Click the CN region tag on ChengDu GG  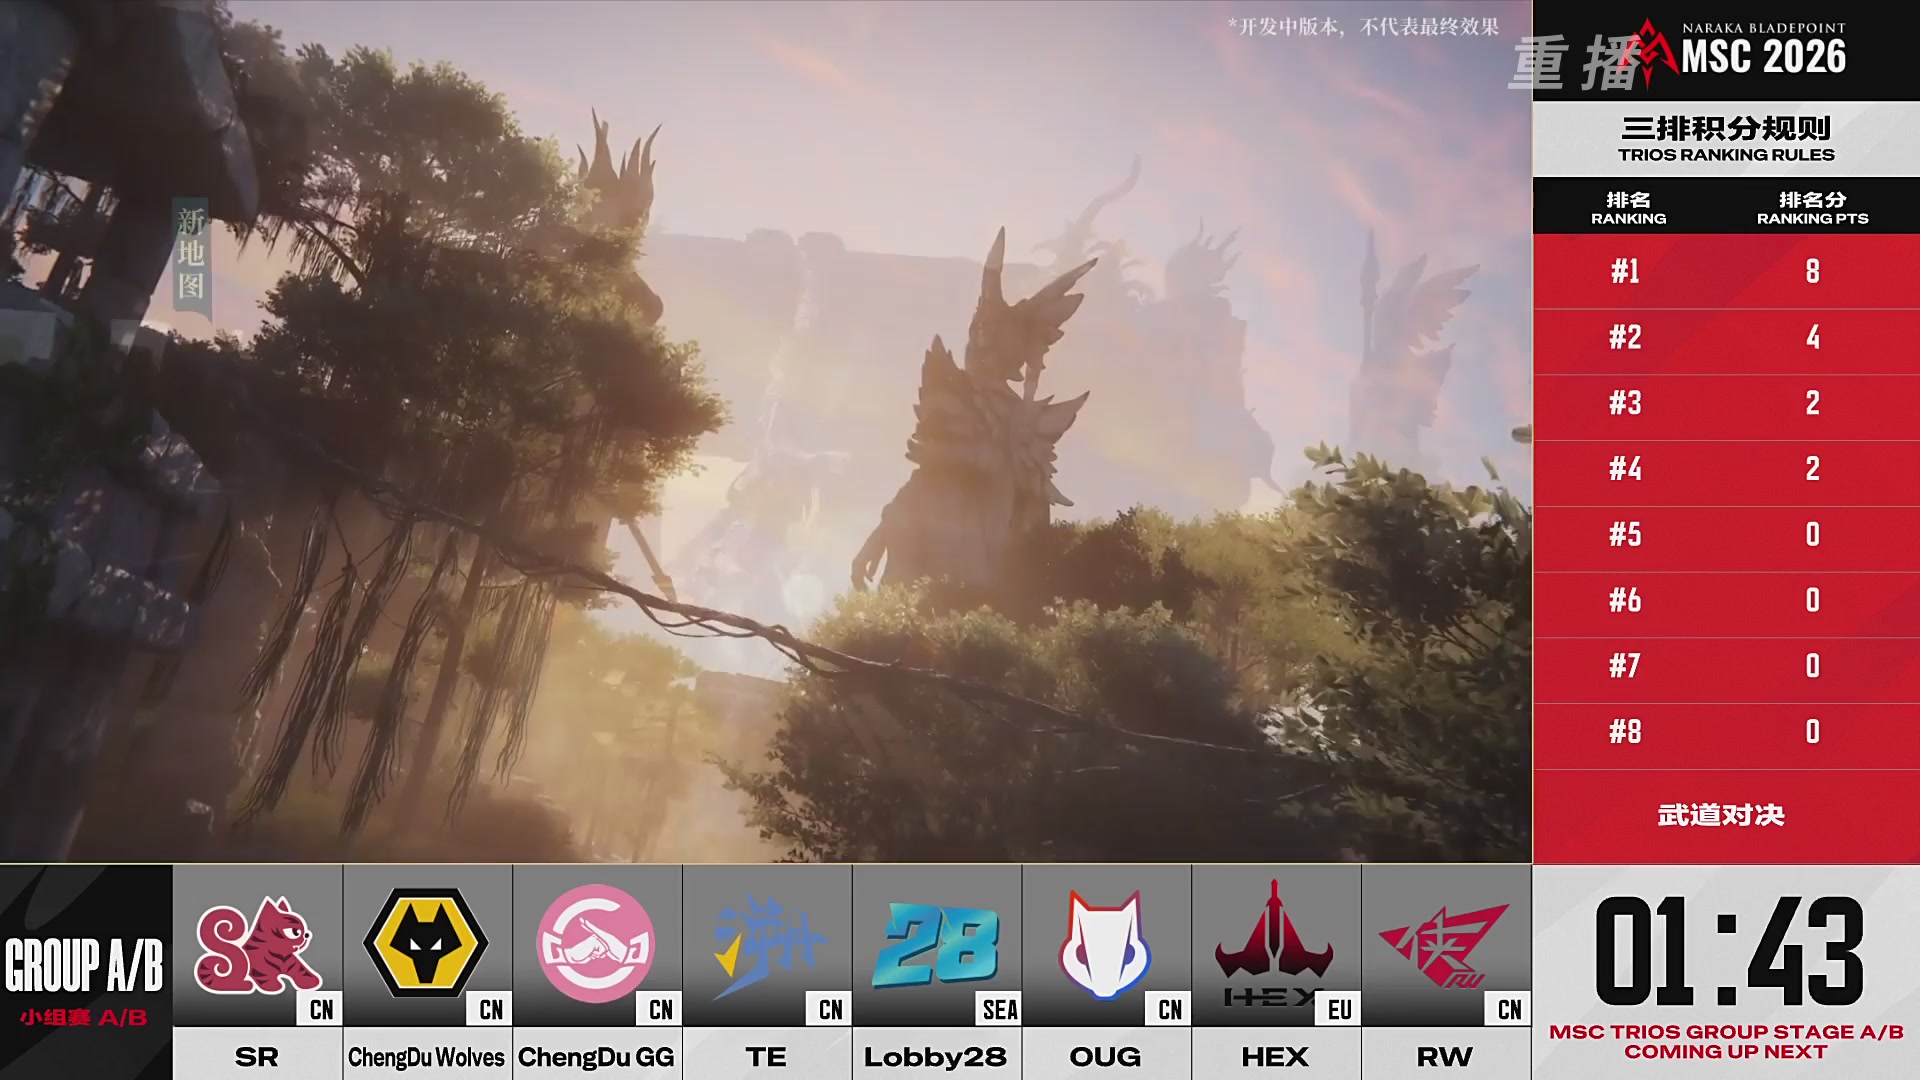tap(660, 1009)
